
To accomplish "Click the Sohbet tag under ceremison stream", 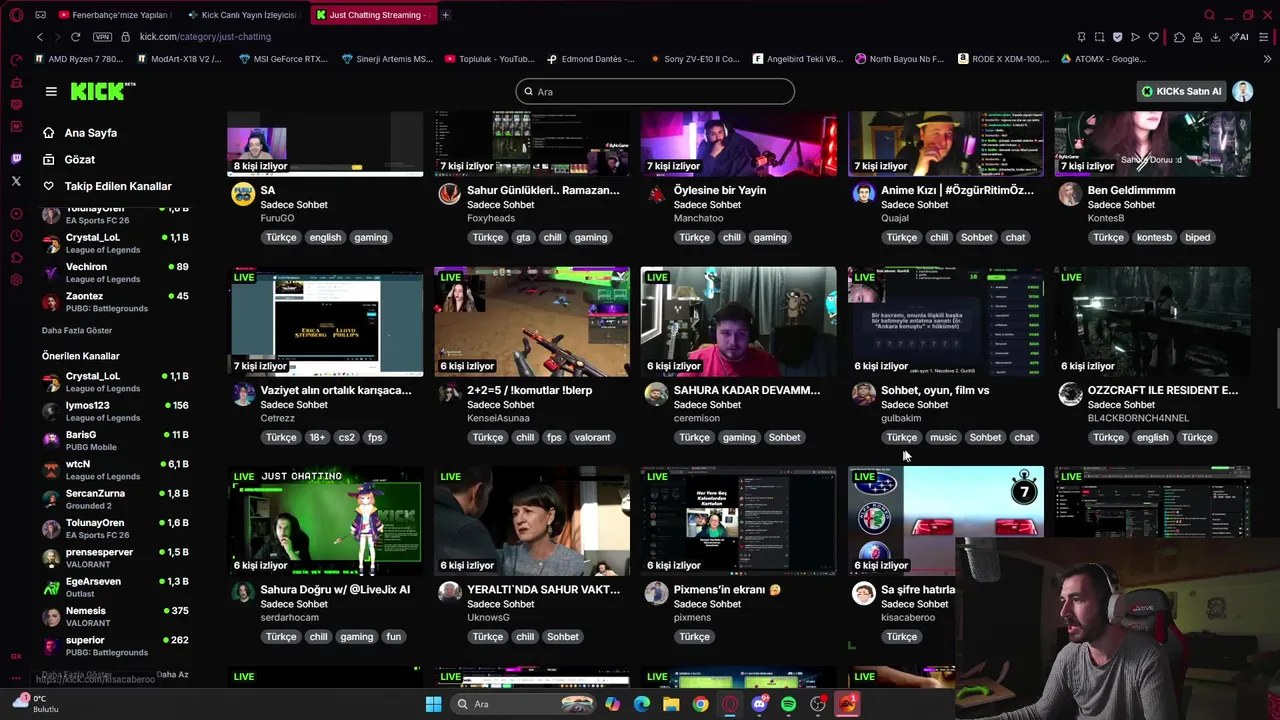I will tap(784, 437).
